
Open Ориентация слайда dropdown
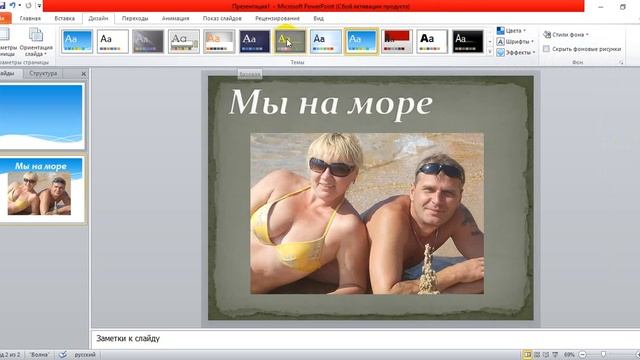point(36,43)
